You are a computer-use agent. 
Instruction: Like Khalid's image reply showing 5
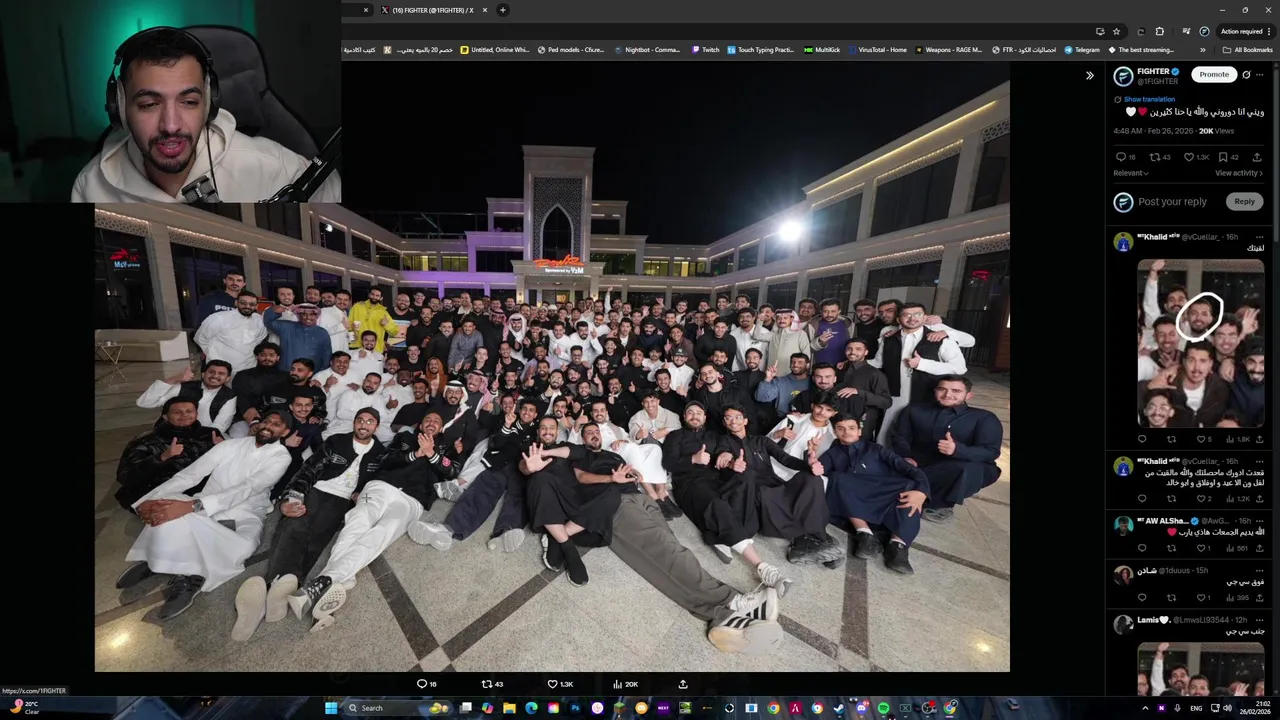coord(1201,439)
